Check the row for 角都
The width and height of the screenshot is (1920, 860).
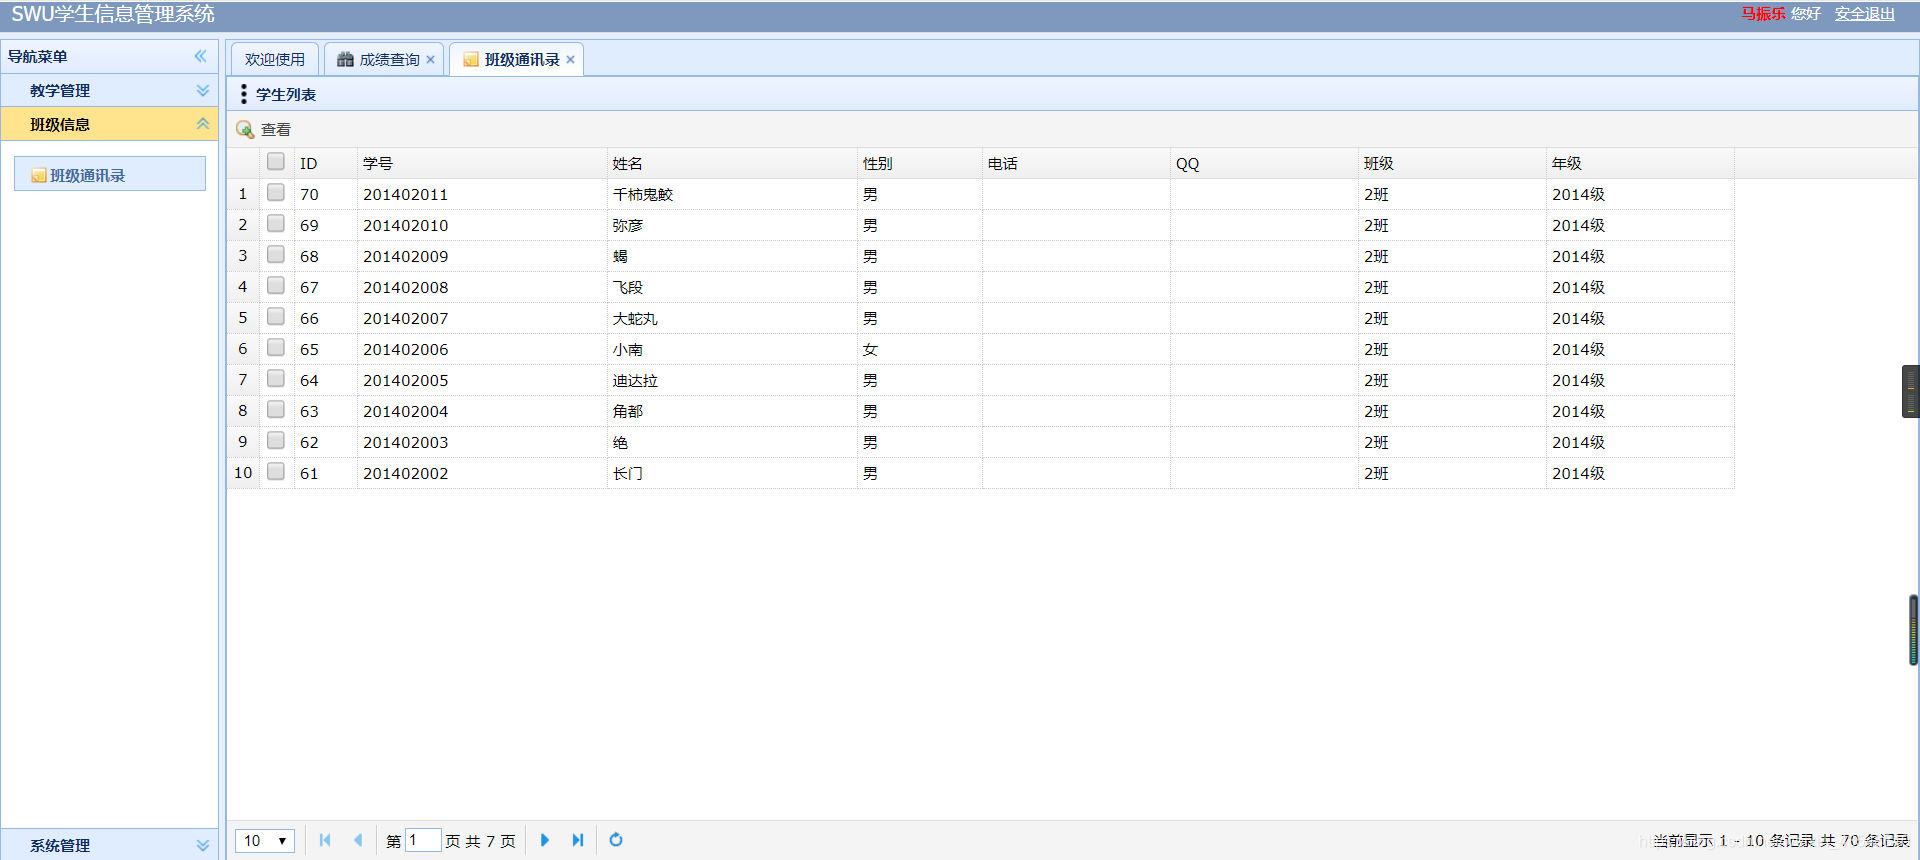[x=276, y=409]
